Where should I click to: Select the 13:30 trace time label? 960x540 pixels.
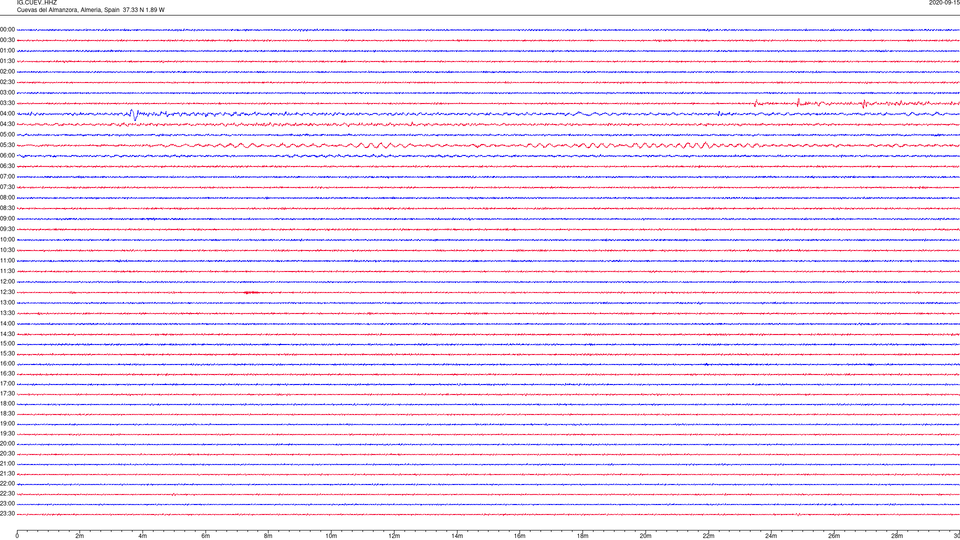(x=7, y=313)
